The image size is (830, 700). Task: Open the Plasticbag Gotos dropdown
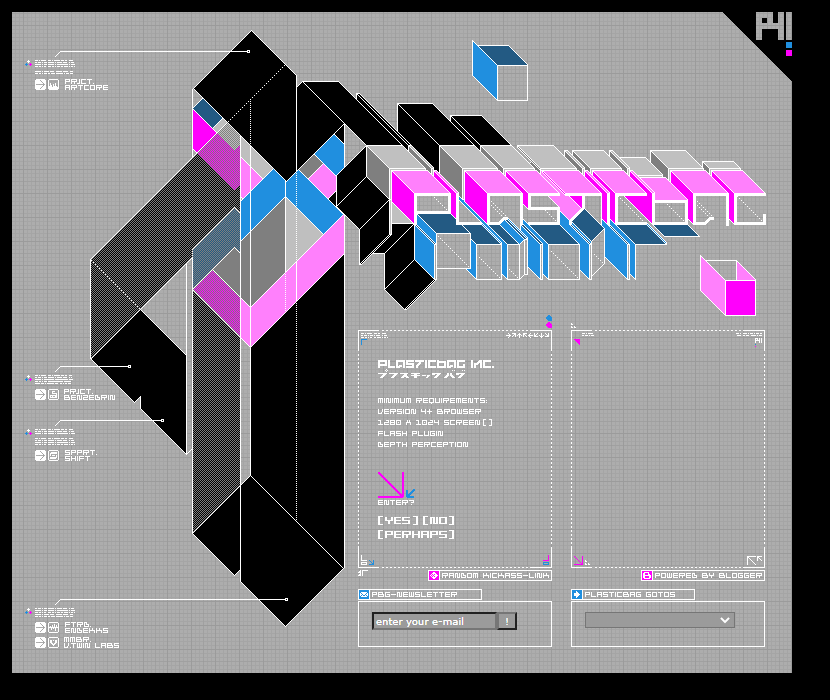(660, 620)
